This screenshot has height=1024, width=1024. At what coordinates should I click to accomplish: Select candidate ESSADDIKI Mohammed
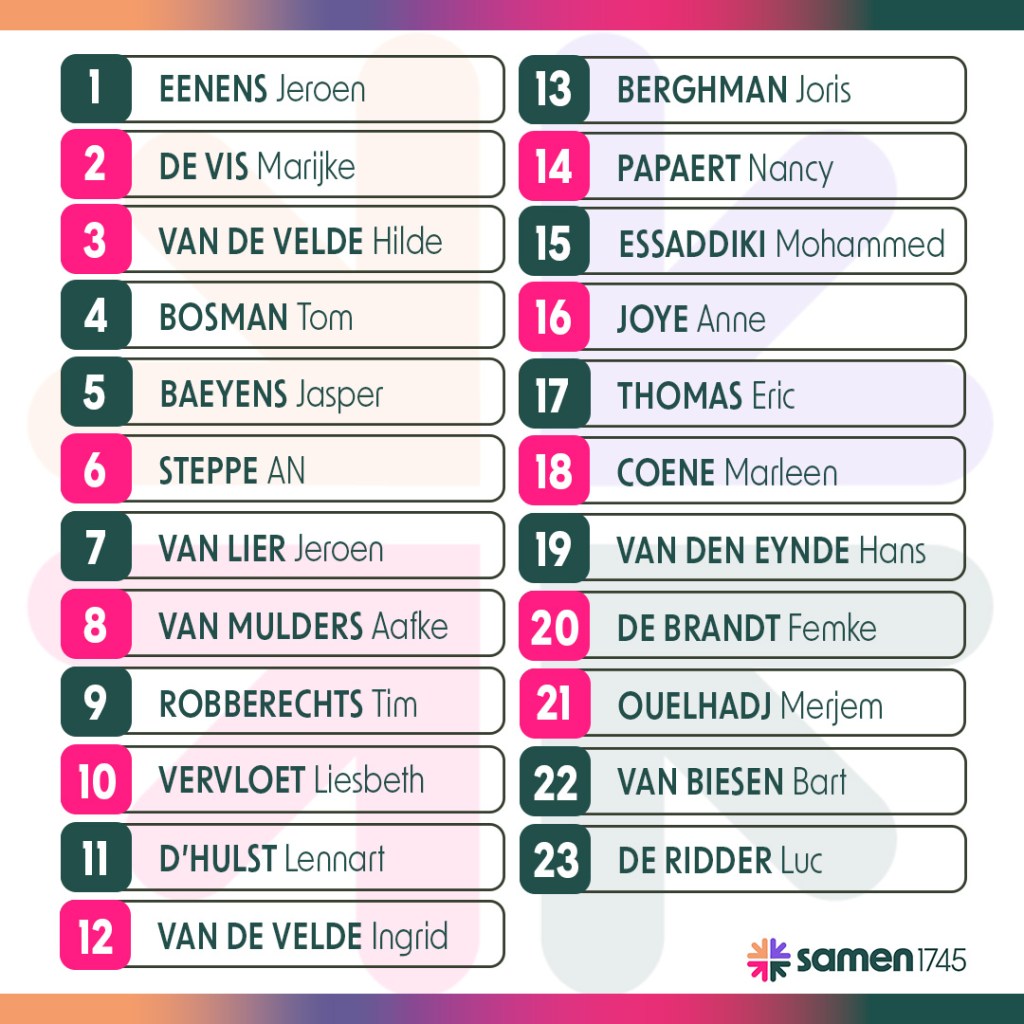[781, 243]
